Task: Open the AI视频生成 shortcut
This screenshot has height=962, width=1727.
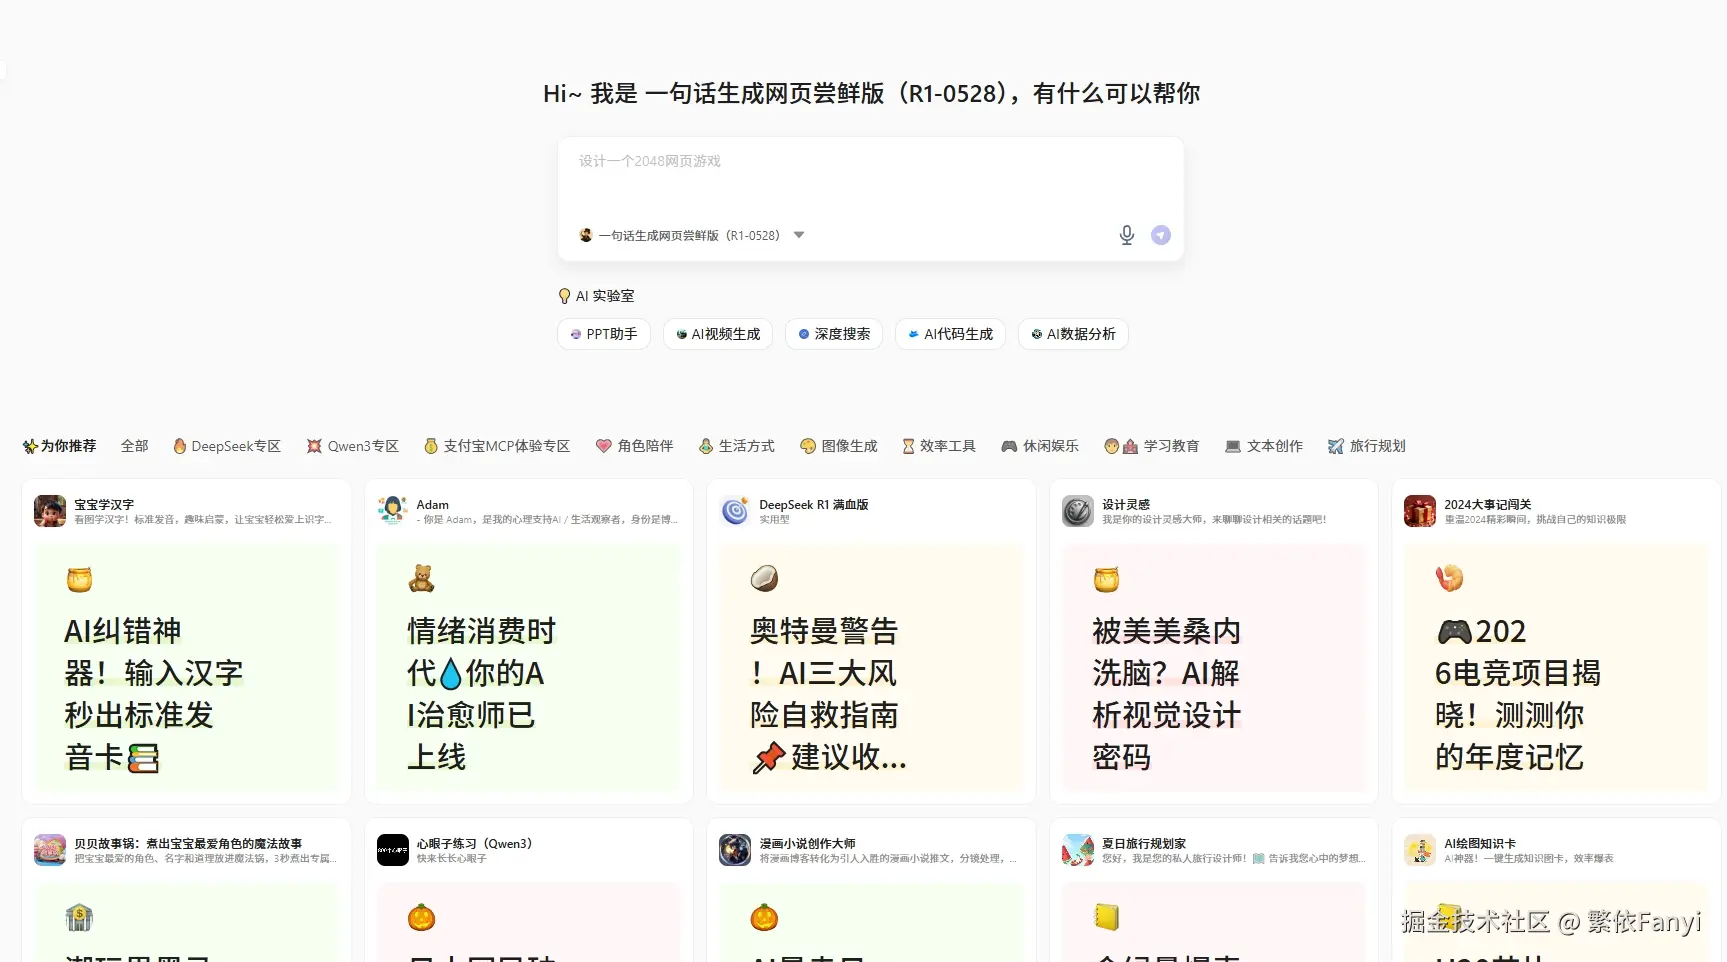Action: (717, 334)
